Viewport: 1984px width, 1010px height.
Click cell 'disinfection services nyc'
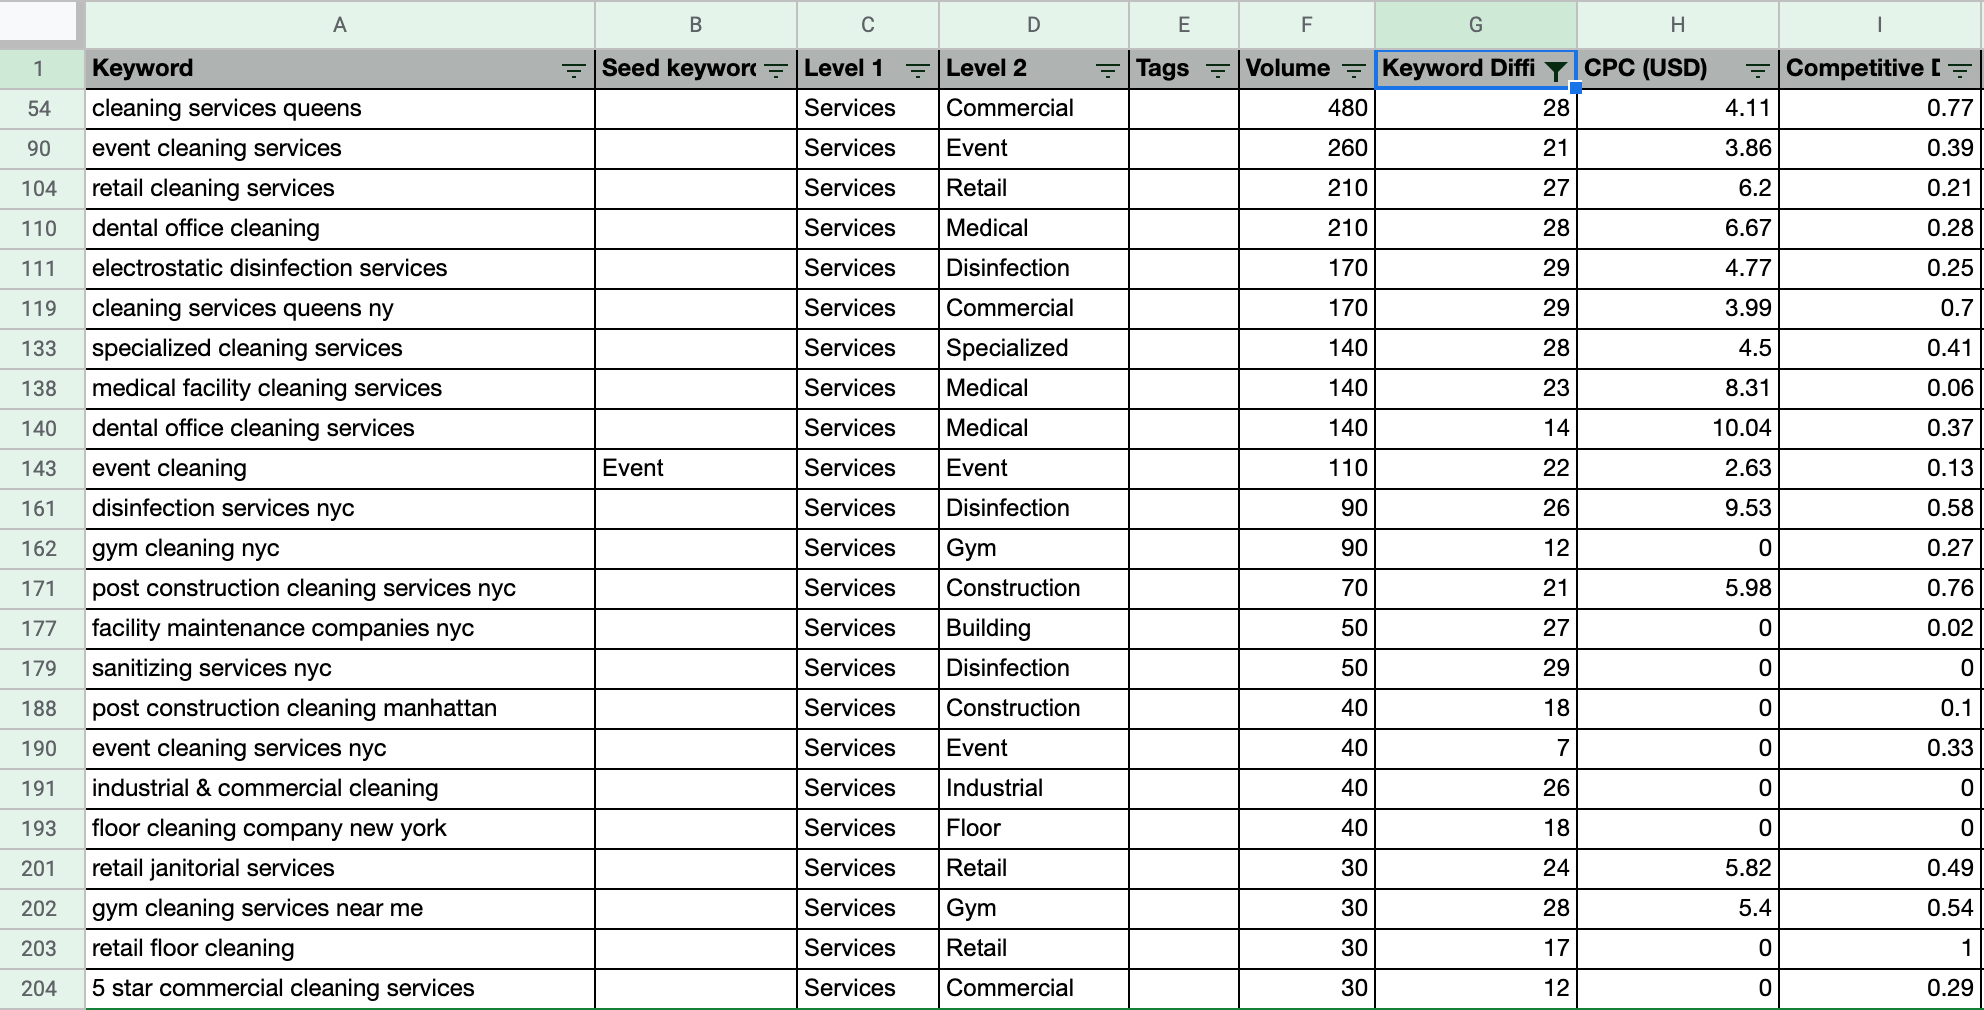click(340, 509)
